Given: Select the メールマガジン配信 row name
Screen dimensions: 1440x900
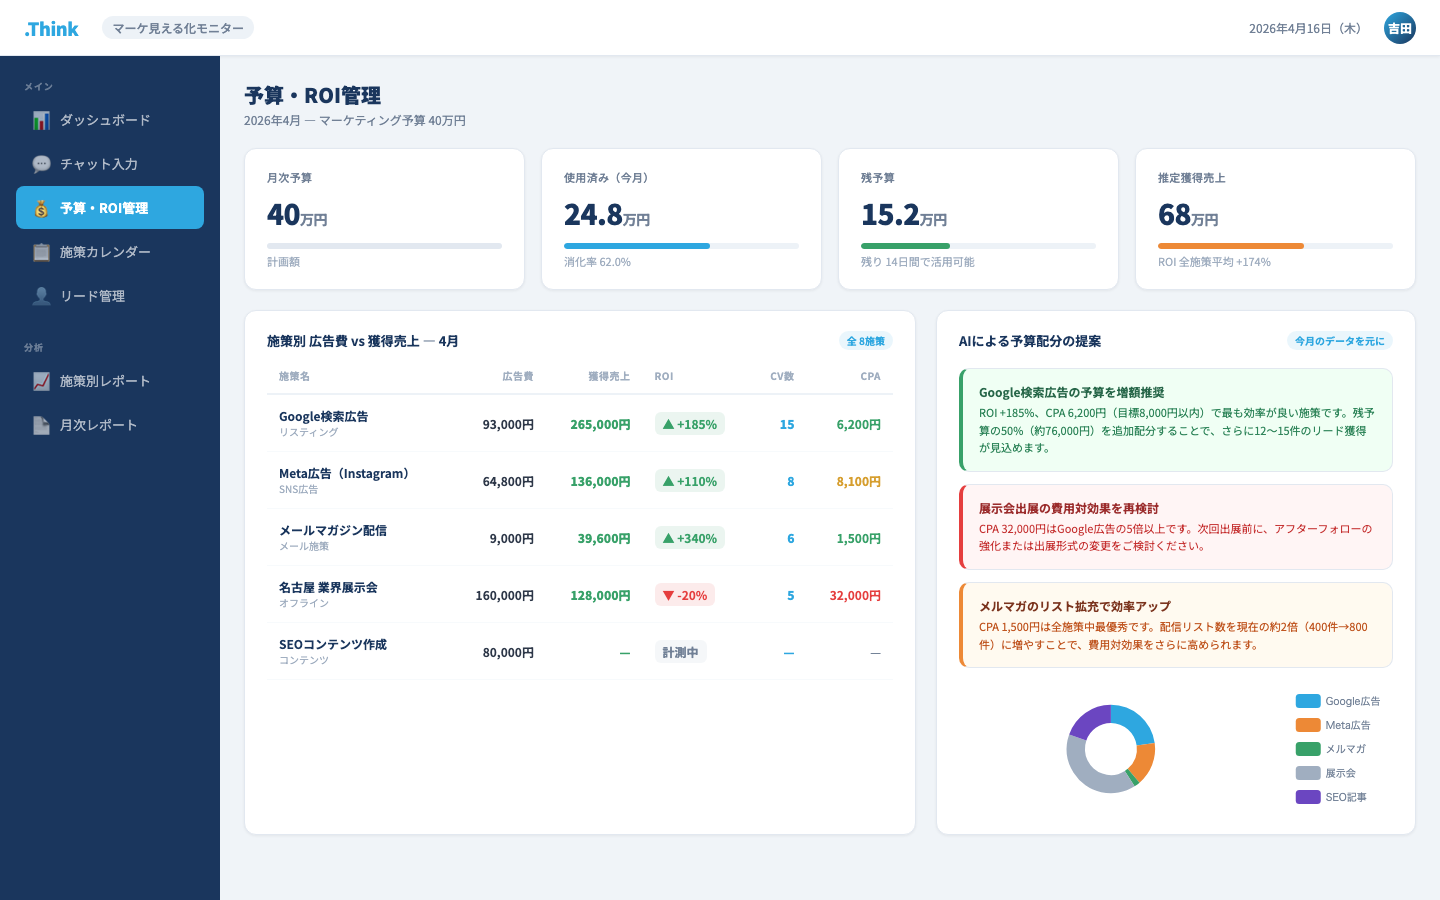Looking at the screenshot, I should 333,530.
